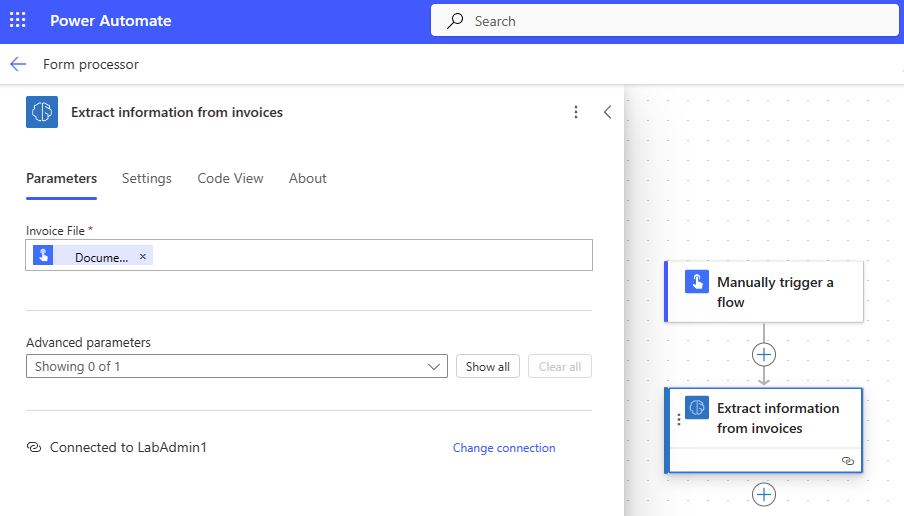
Task: Open the app launcher waffle menu
Action: [18, 20]
